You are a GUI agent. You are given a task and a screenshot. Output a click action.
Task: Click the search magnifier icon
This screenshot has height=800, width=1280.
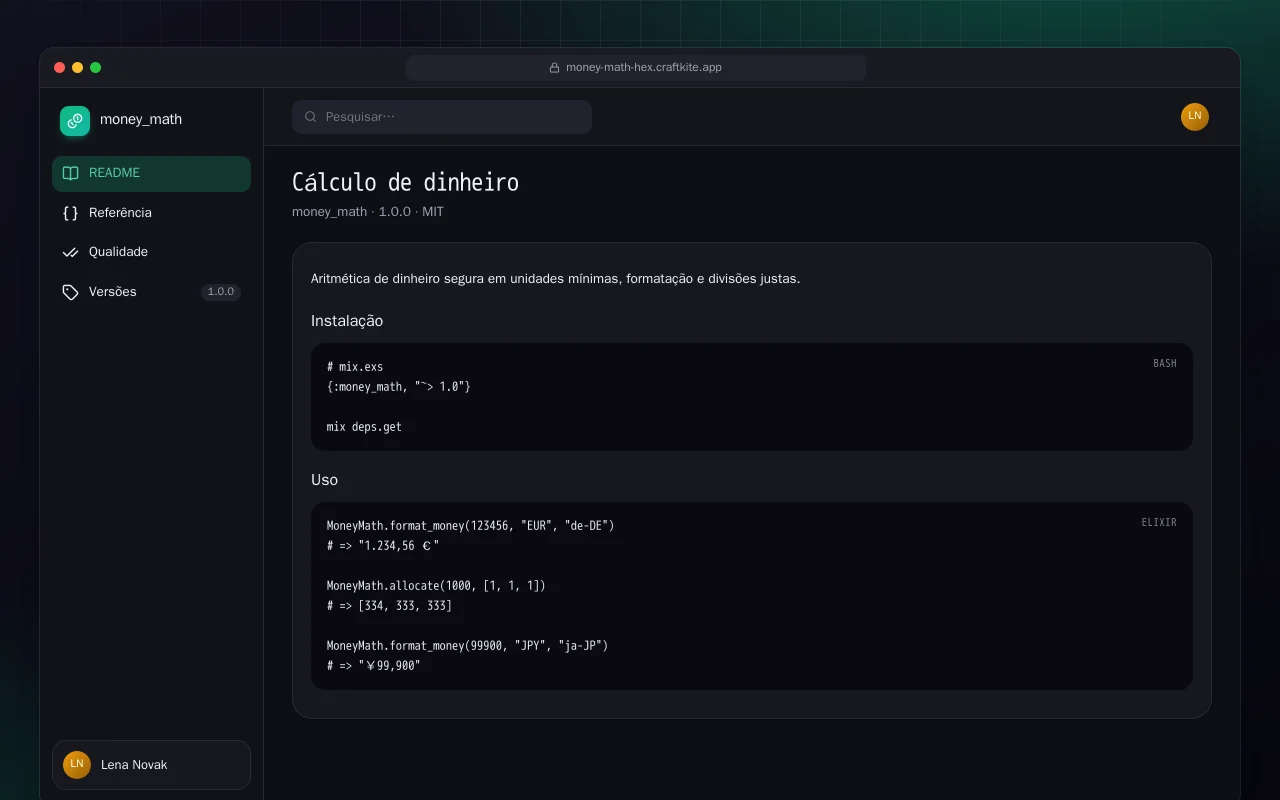311,117
